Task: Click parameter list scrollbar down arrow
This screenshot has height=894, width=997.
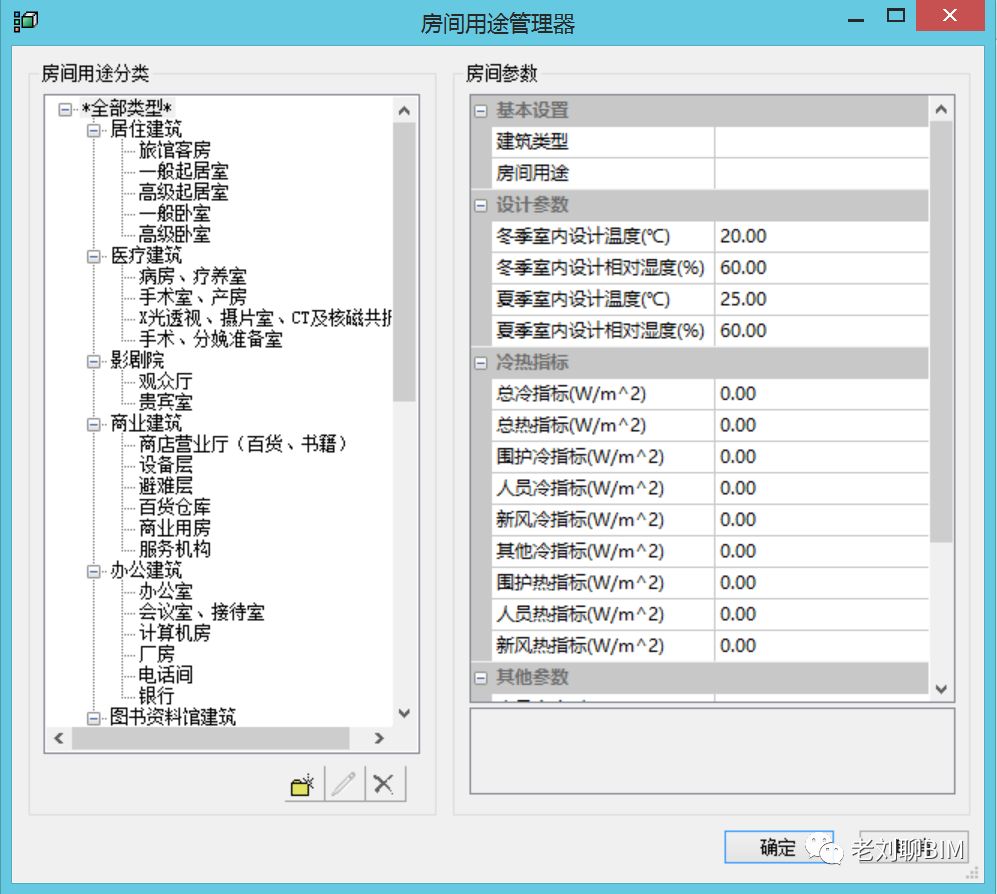Action: [x=941, y=689]
